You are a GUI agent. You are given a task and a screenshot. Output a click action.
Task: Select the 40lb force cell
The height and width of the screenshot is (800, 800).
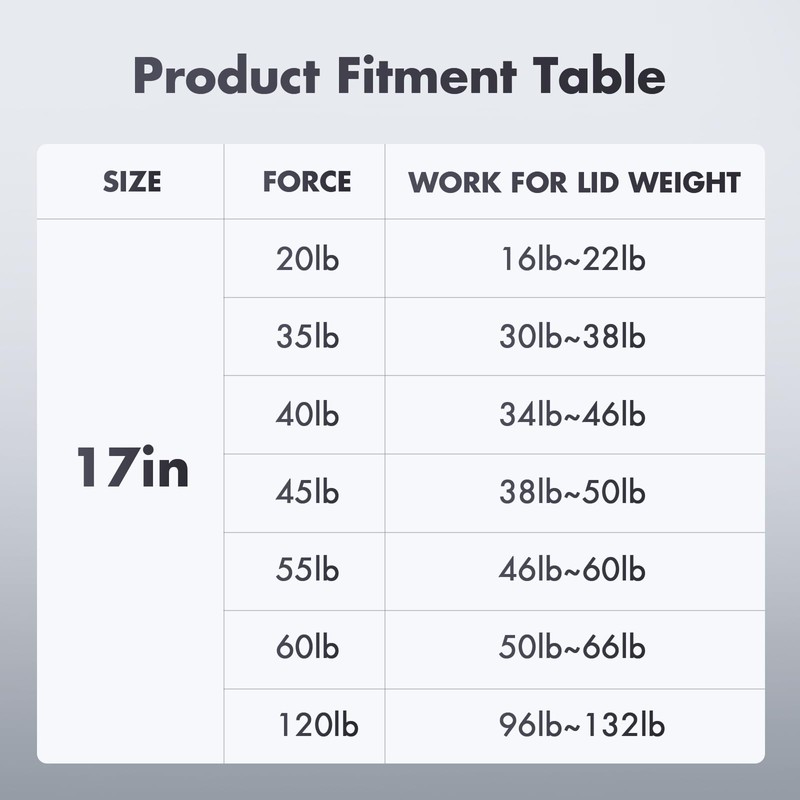click(307, 415)
